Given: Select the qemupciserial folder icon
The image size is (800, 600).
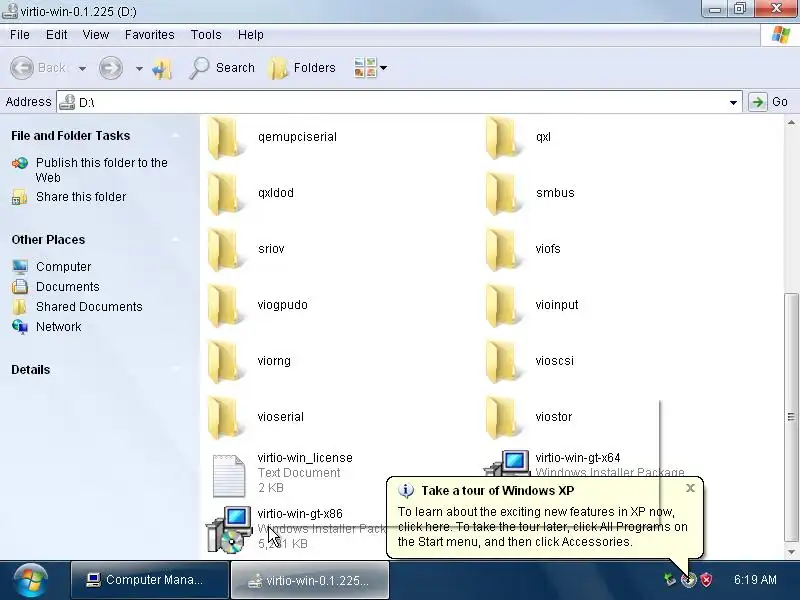Looking at the screenshot, I should [x=224, y=138].
